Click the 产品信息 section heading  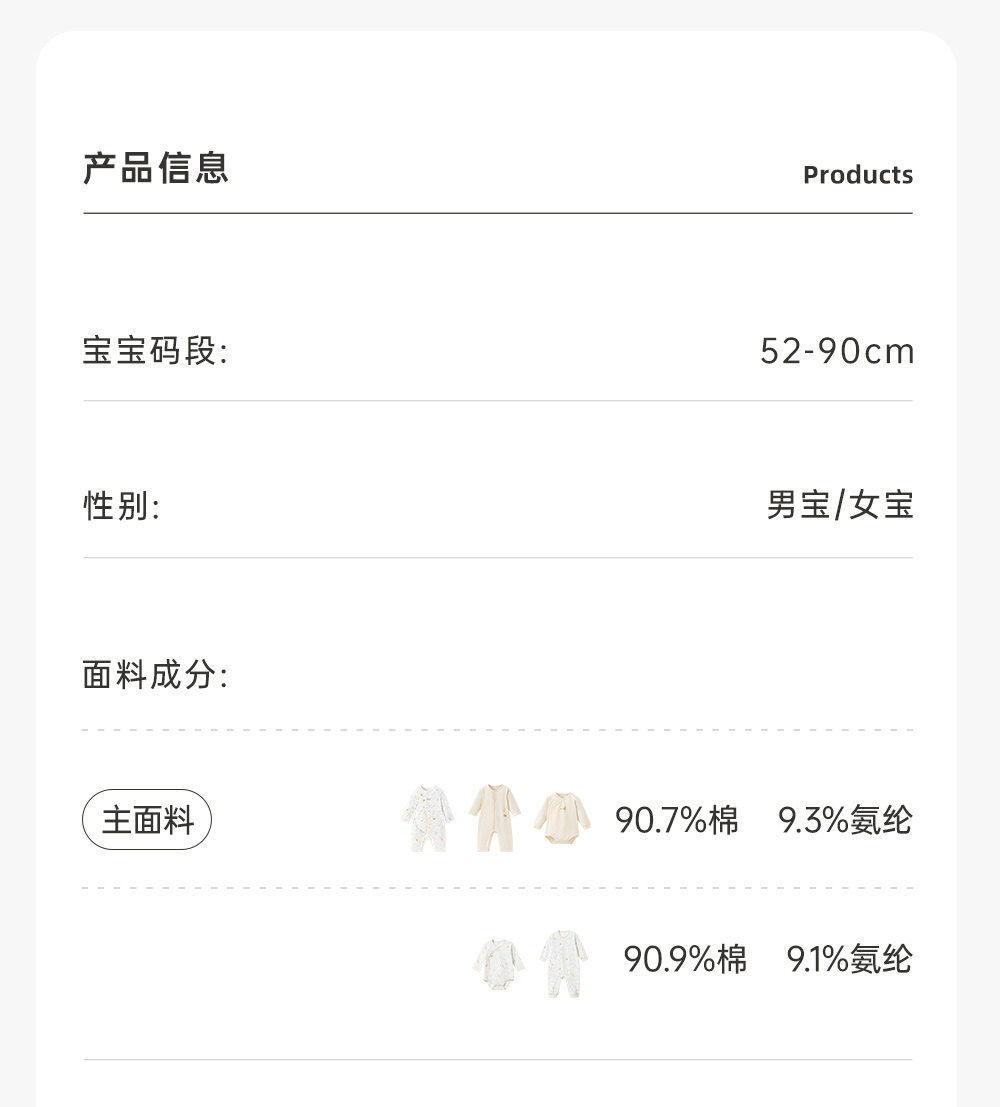[156, 168]
